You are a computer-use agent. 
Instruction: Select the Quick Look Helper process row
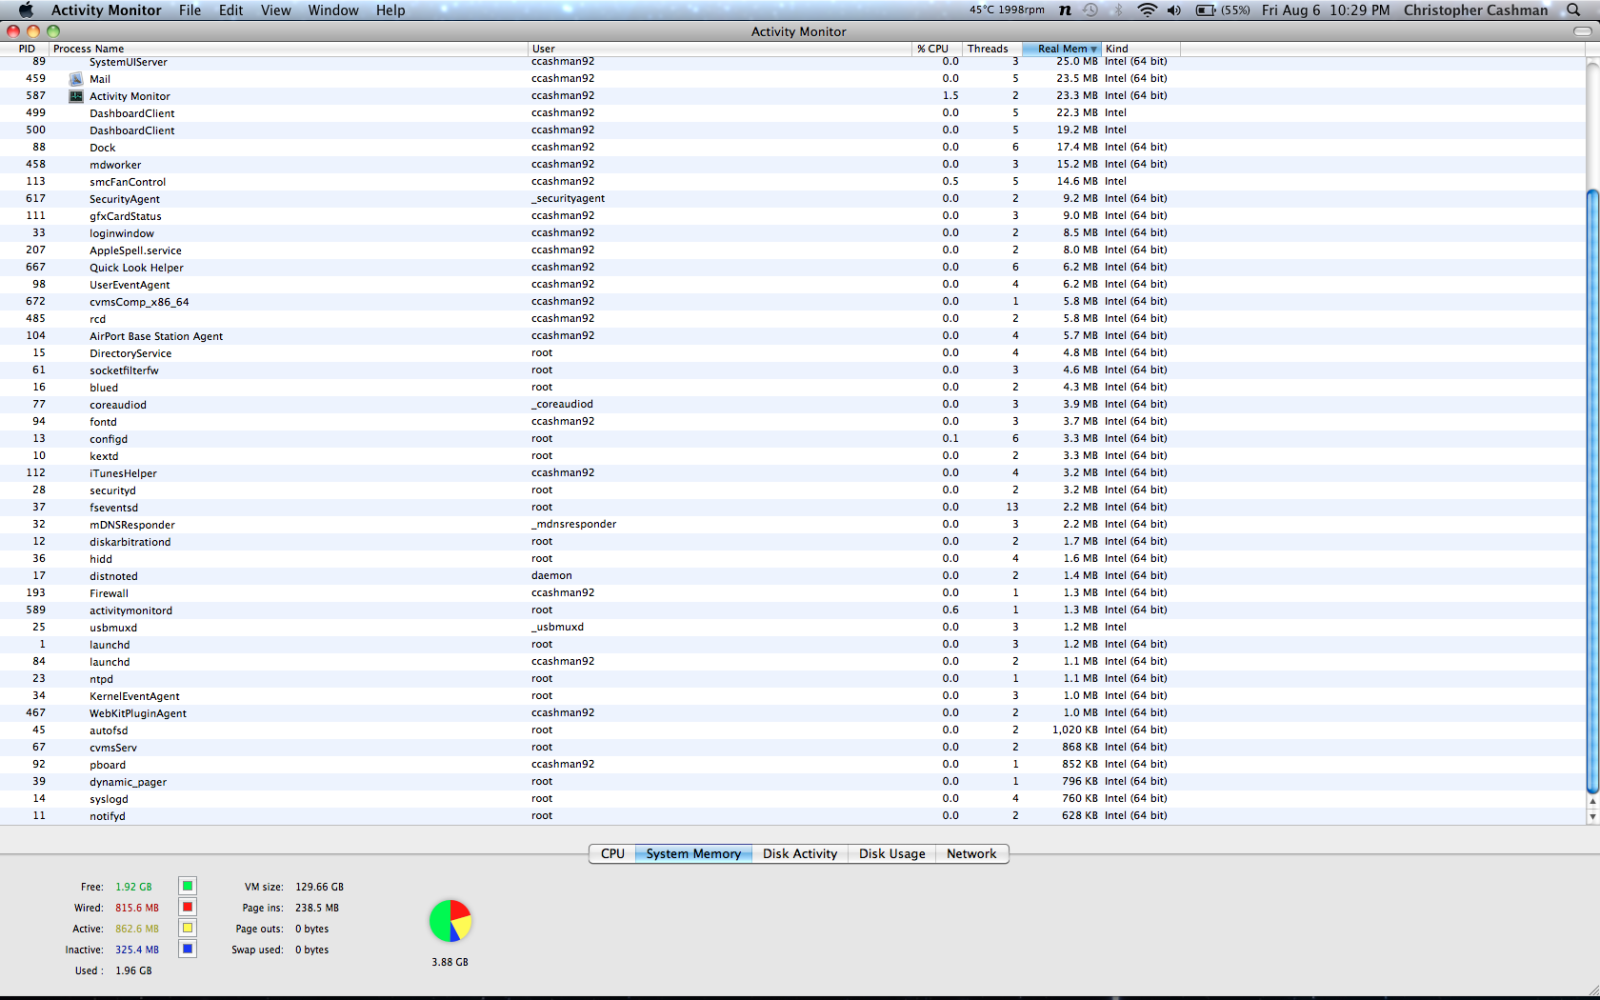pos(793,267)
